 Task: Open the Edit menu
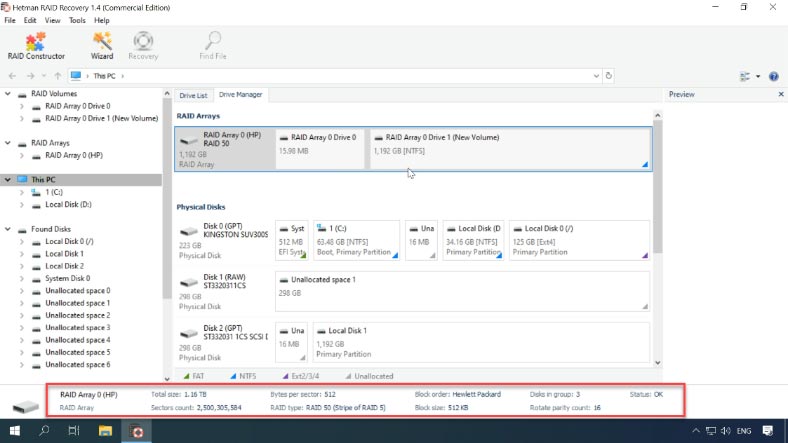tap(30, 21)
